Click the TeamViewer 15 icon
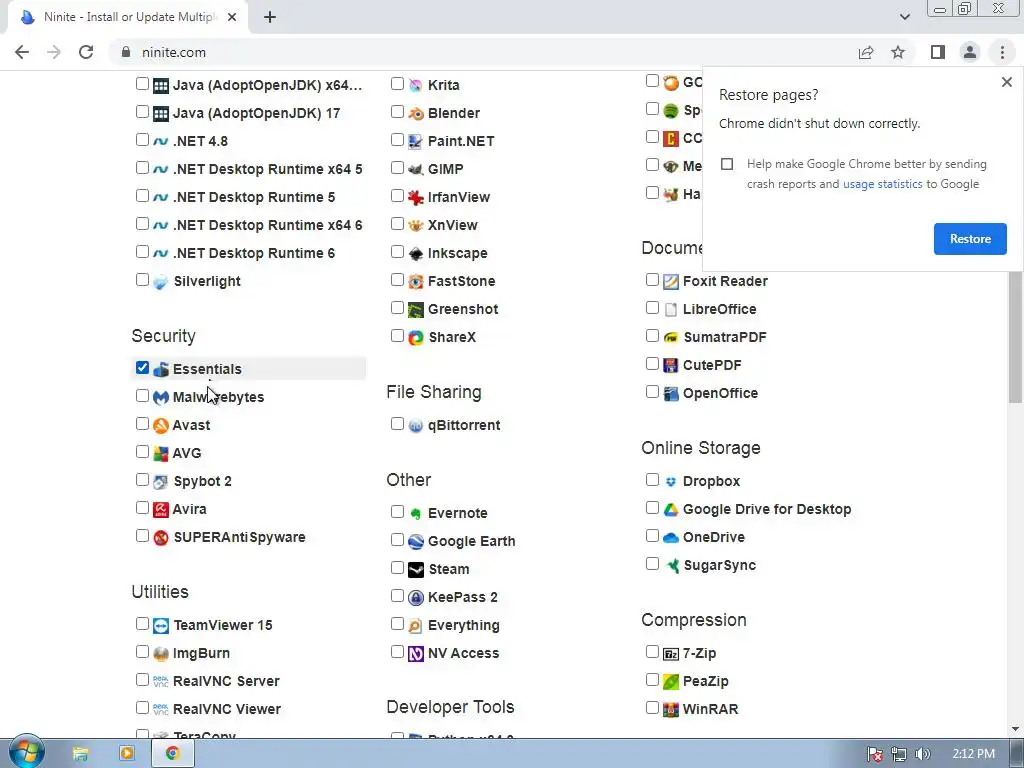 161,626
